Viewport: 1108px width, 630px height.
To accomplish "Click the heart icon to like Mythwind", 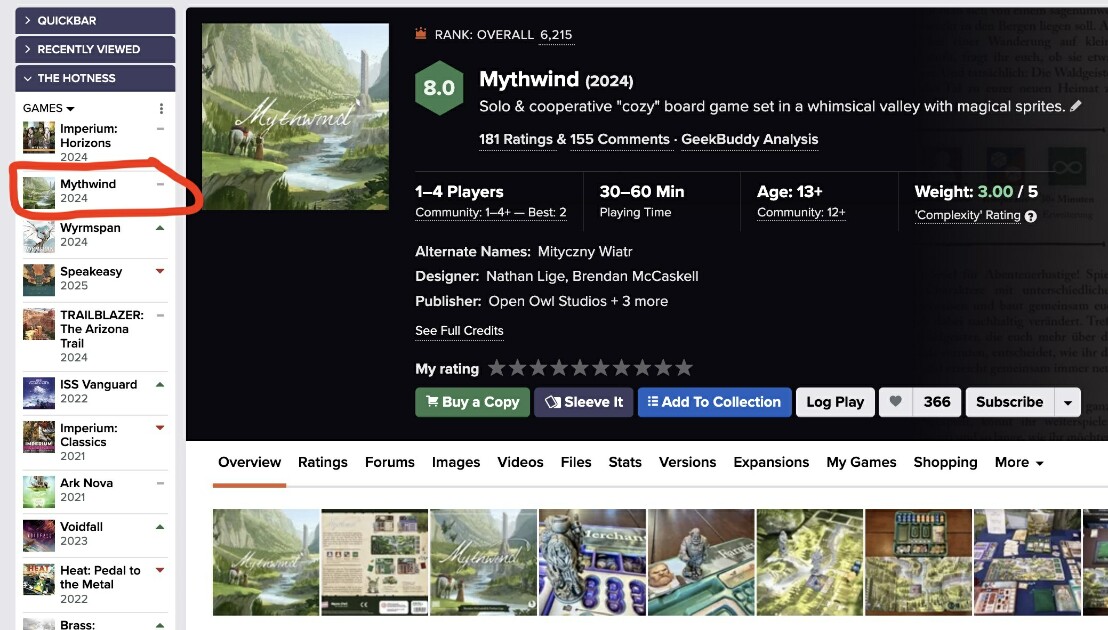I will [x=896, y=402].
